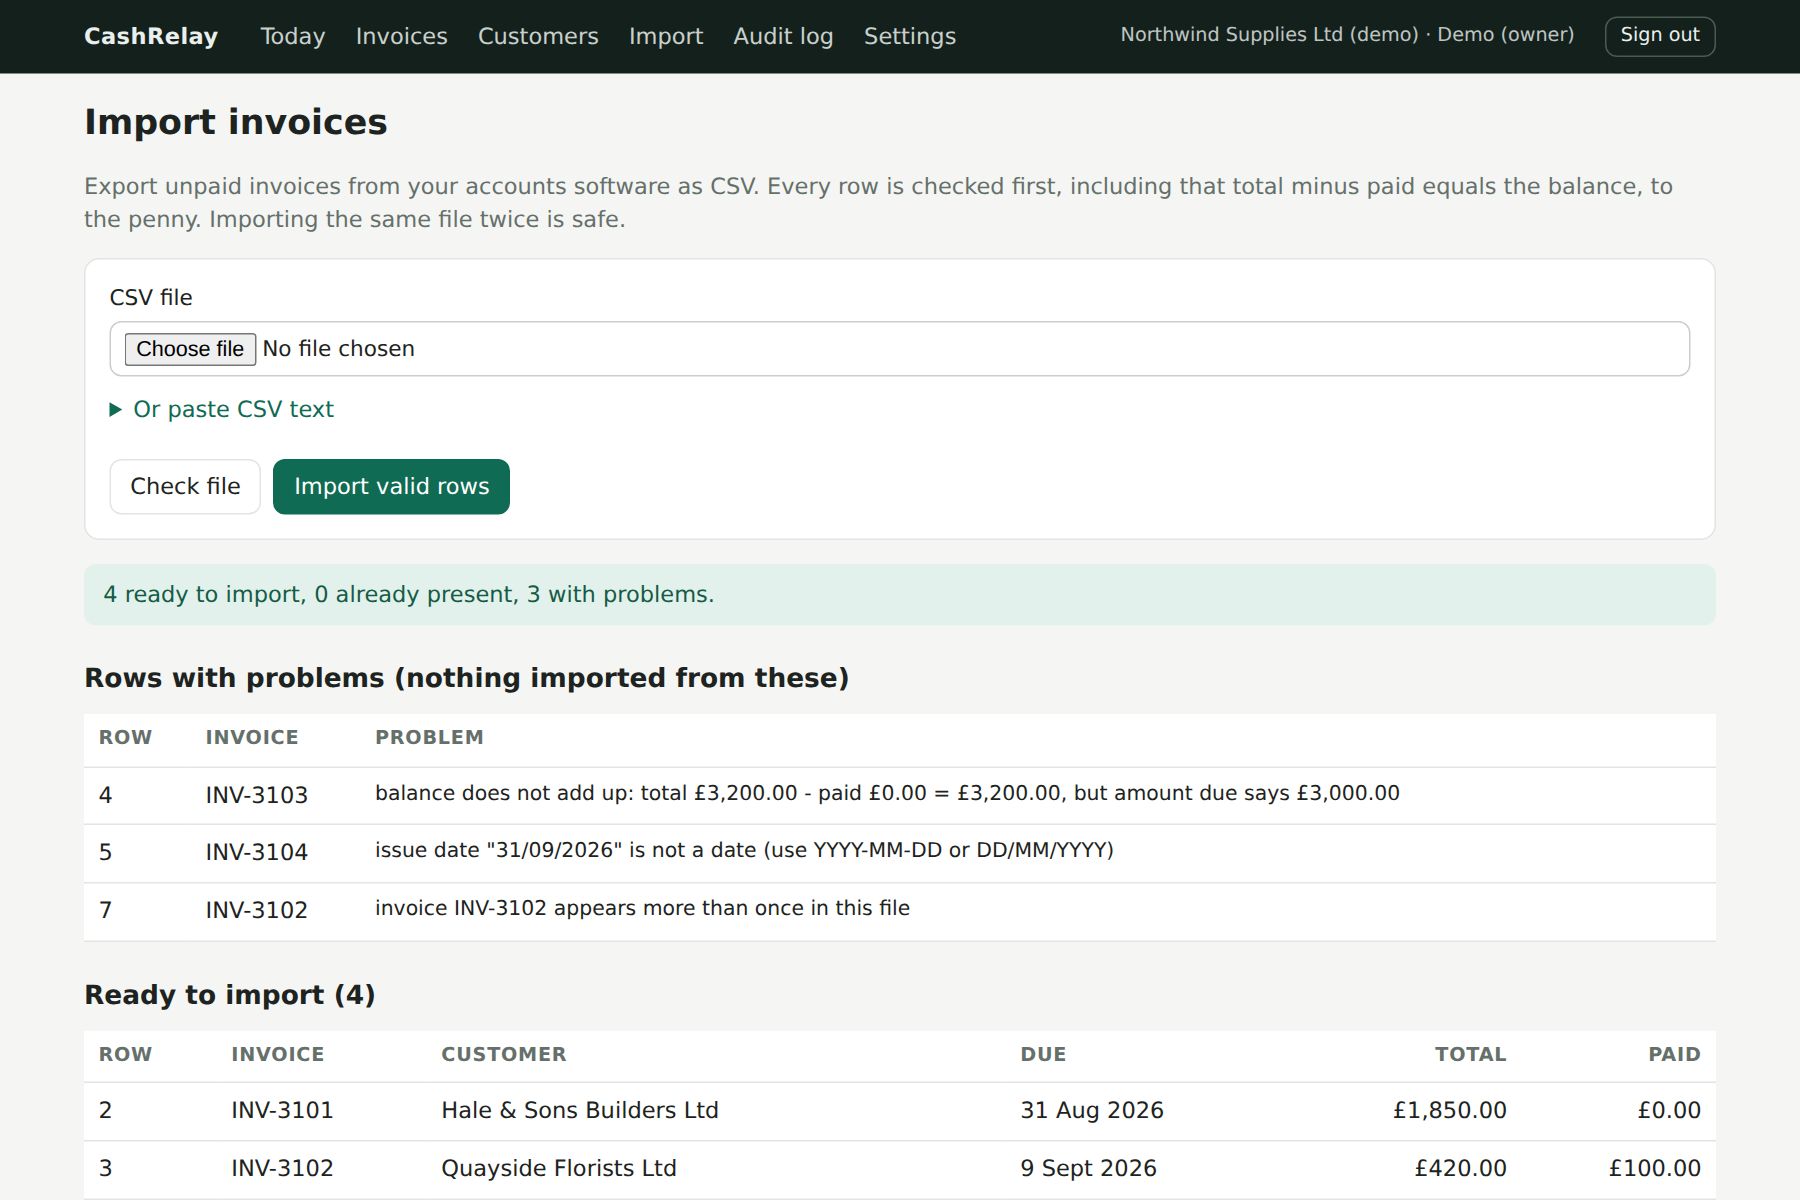Click due date 31 Aug 2026
This screenshot has height=1200, width=1800.
tap(1092, 1111)
